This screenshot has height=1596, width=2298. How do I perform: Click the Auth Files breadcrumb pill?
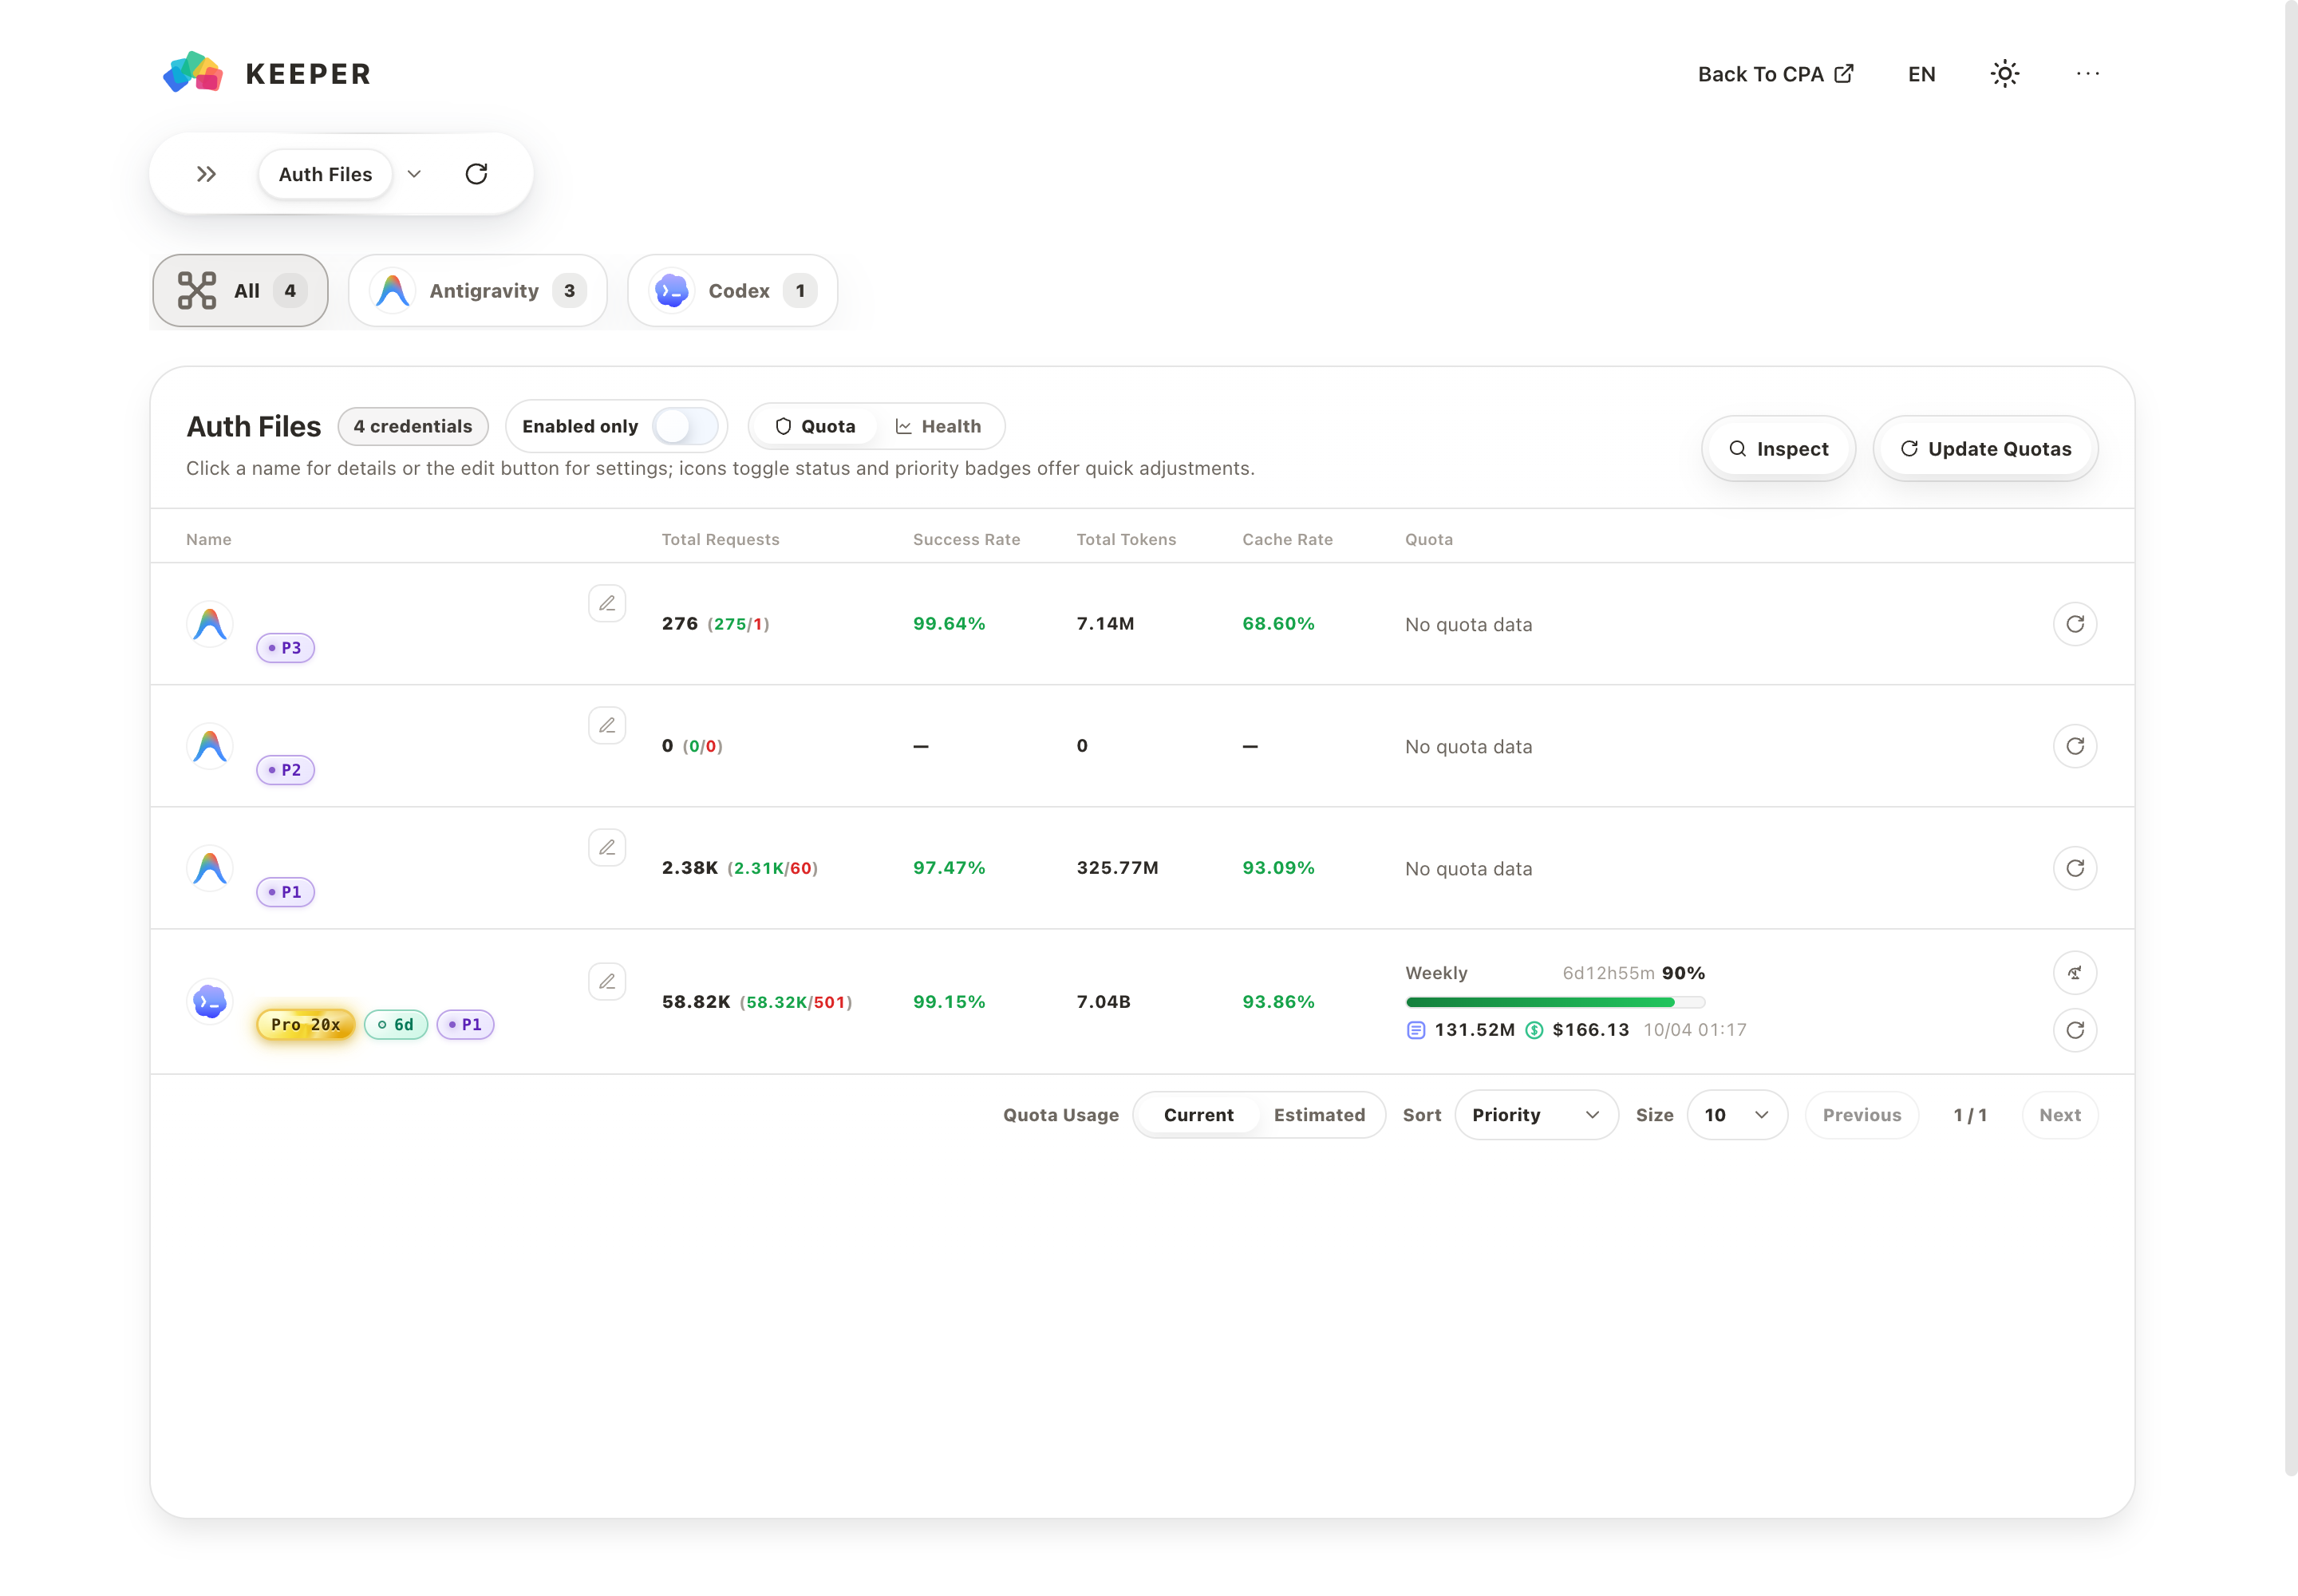(325, 174)
